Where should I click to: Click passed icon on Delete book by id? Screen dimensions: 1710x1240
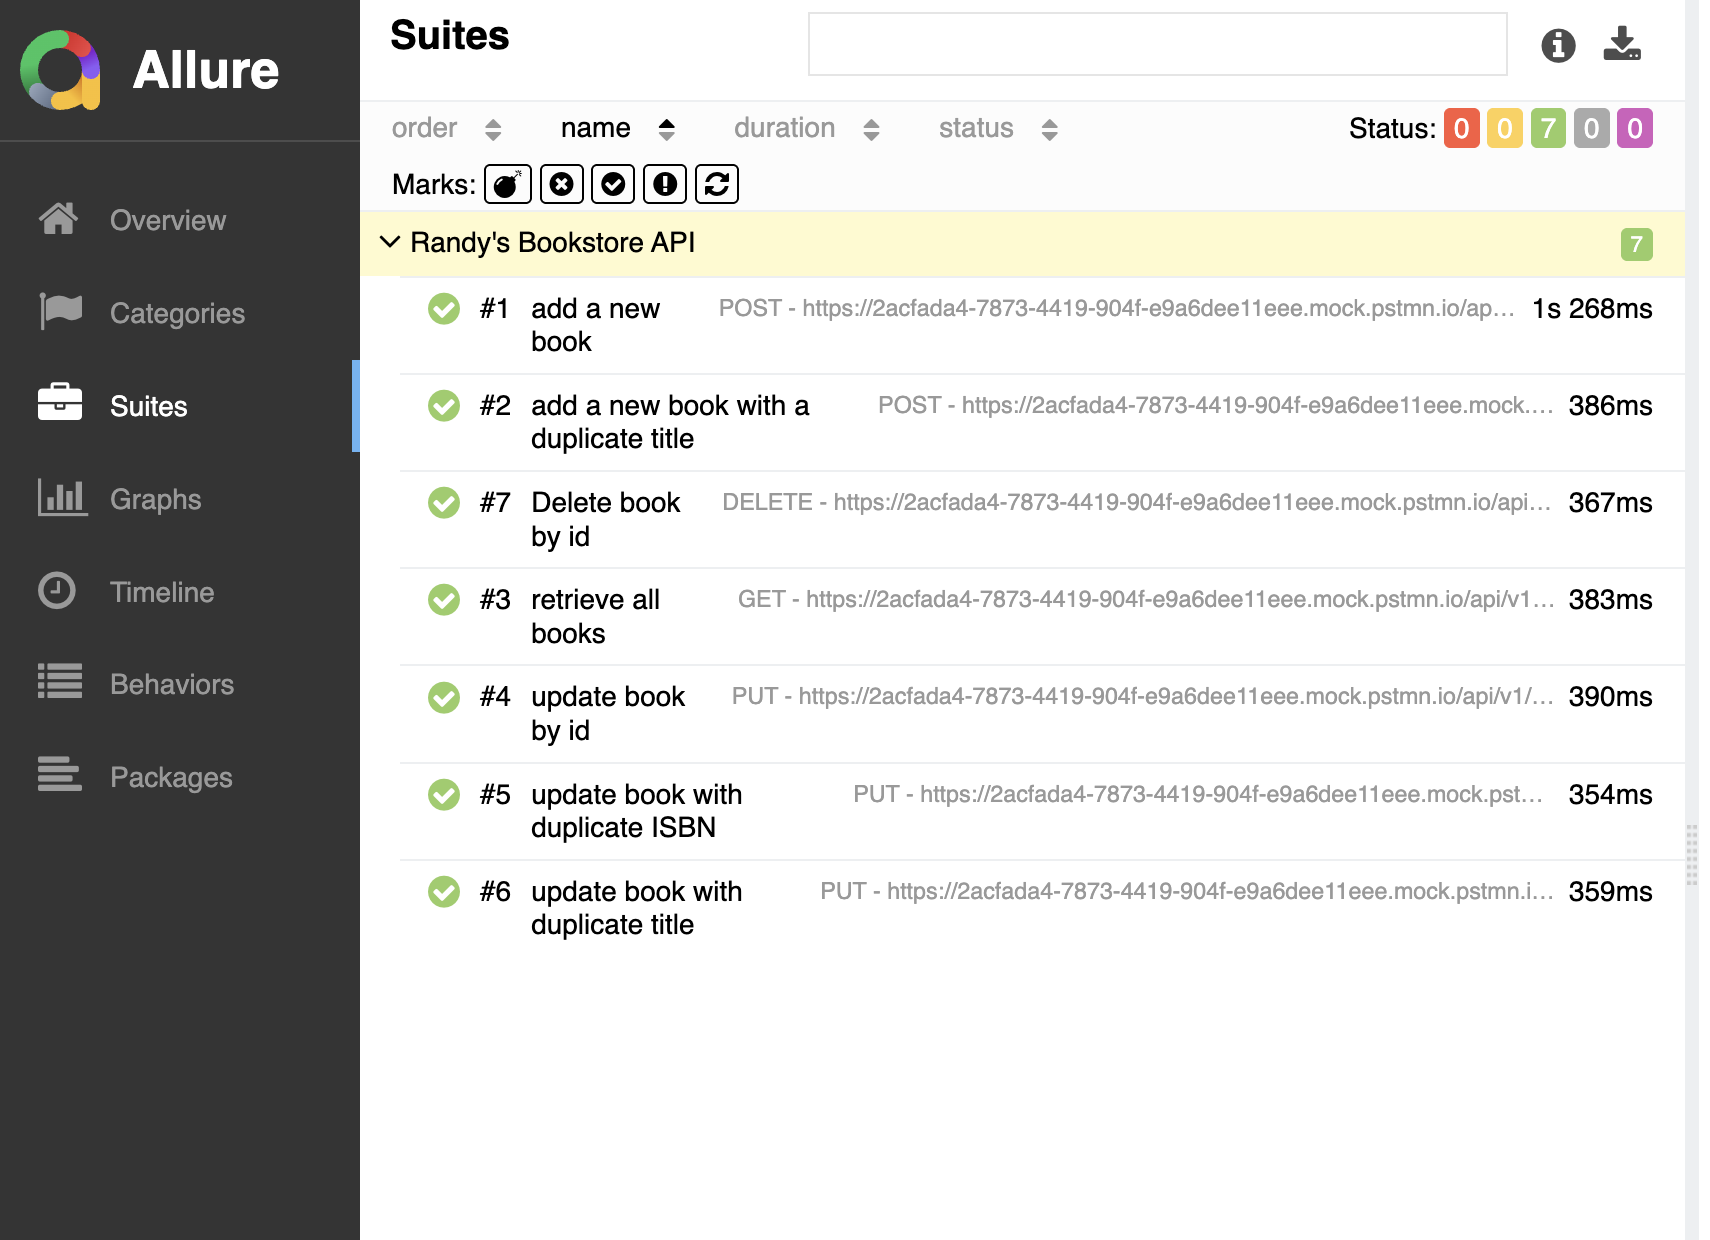444,503
